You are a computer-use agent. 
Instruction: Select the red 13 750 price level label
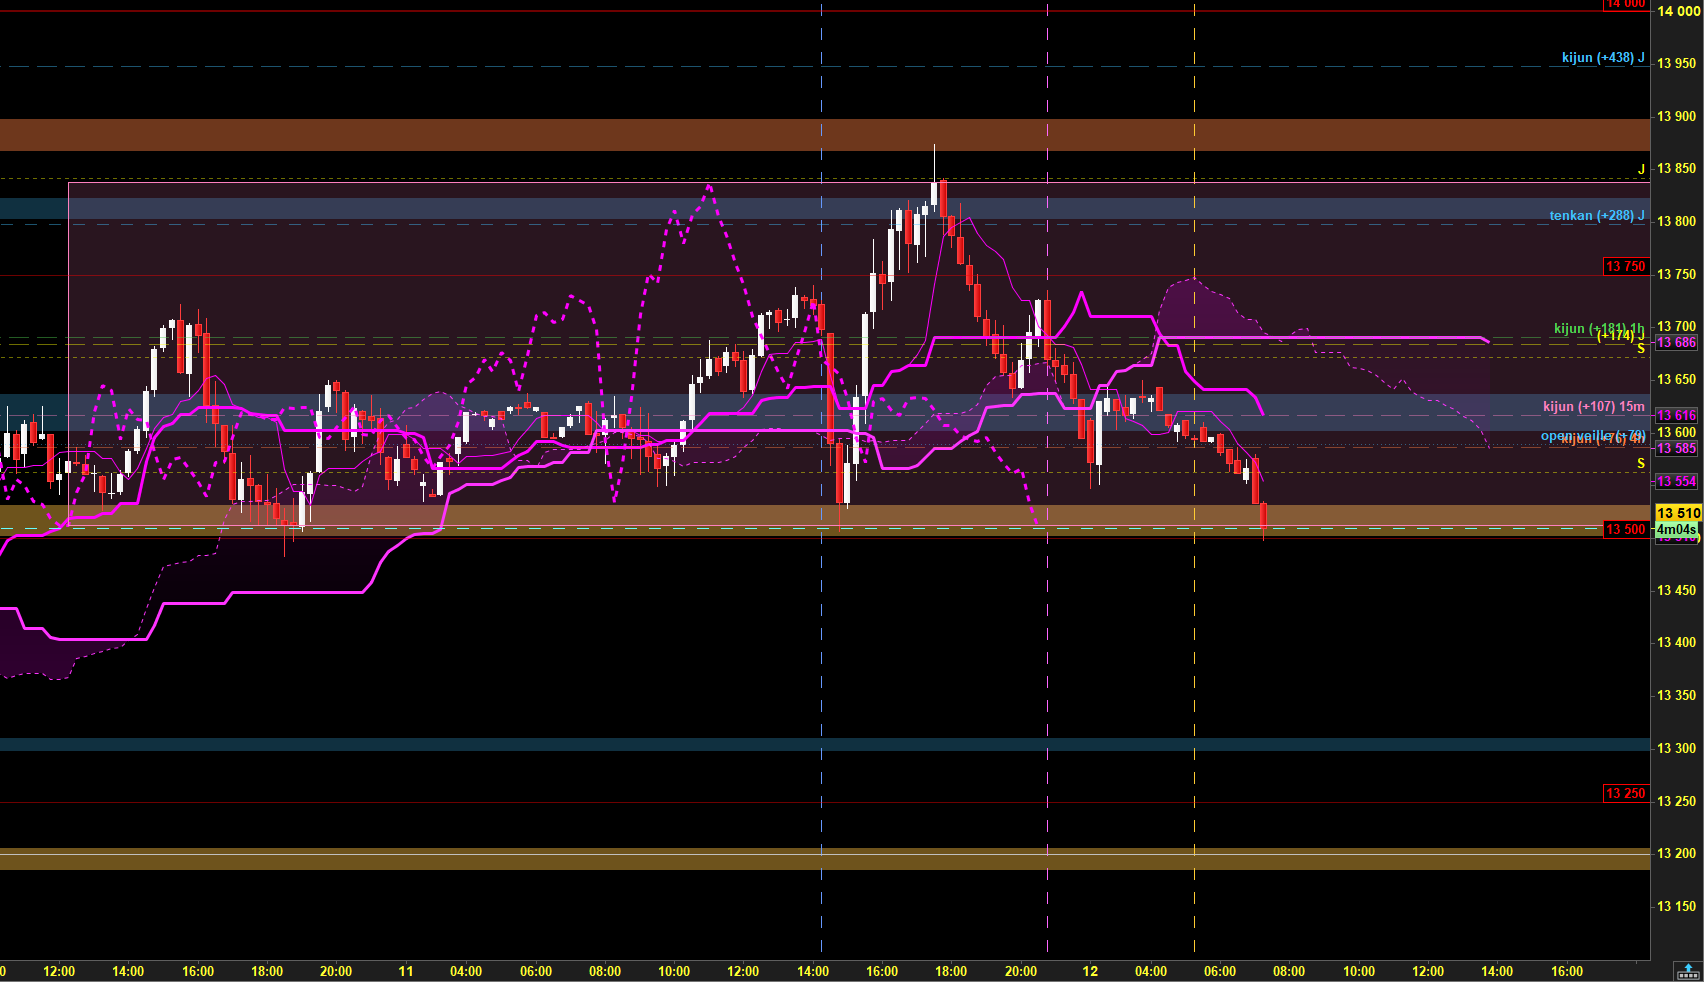1626,266
